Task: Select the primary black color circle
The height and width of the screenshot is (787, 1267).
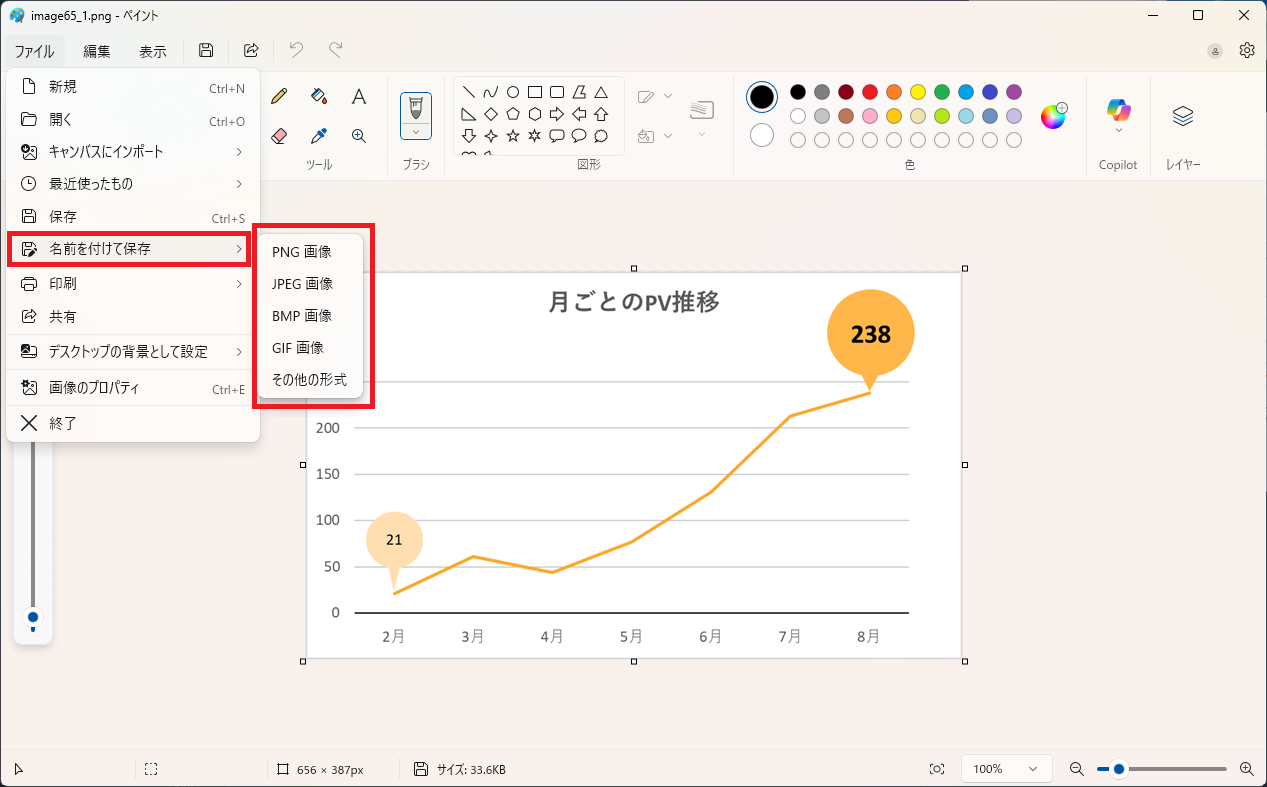Action: pos(762,97)
